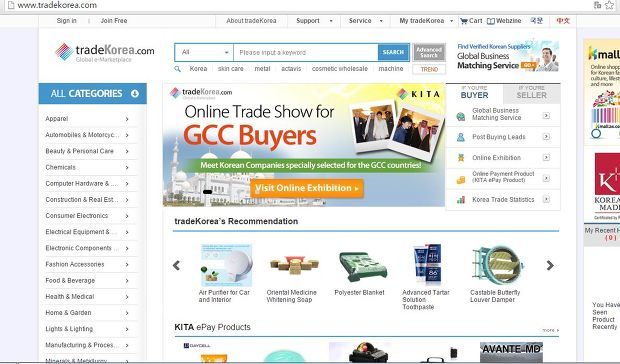The image size is (620, 364).
Task: Click the Advanced Search button
Action: tap(429, 52)
